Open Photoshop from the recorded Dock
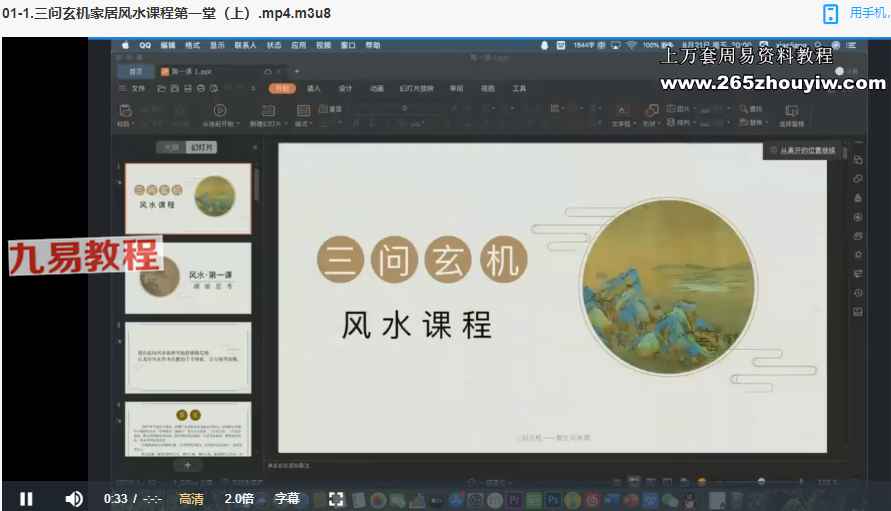 [x=553, y=500]
